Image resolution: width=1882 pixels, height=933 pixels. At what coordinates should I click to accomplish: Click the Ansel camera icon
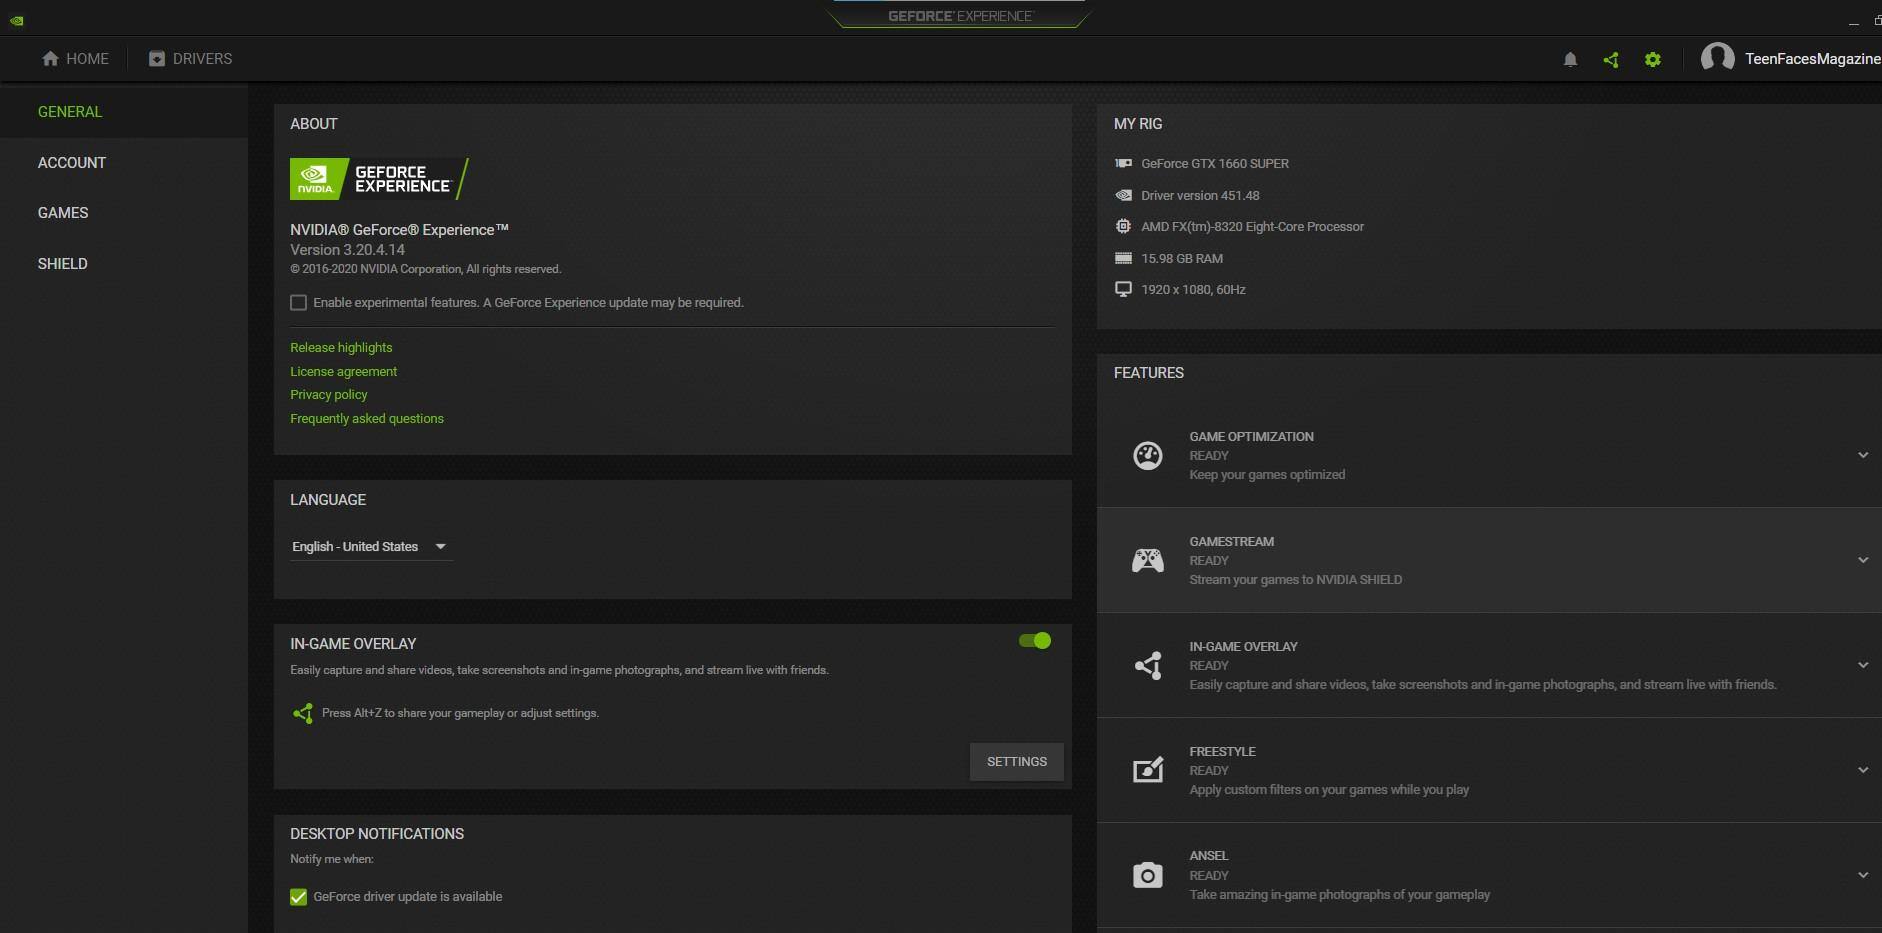pos(1147,876)
